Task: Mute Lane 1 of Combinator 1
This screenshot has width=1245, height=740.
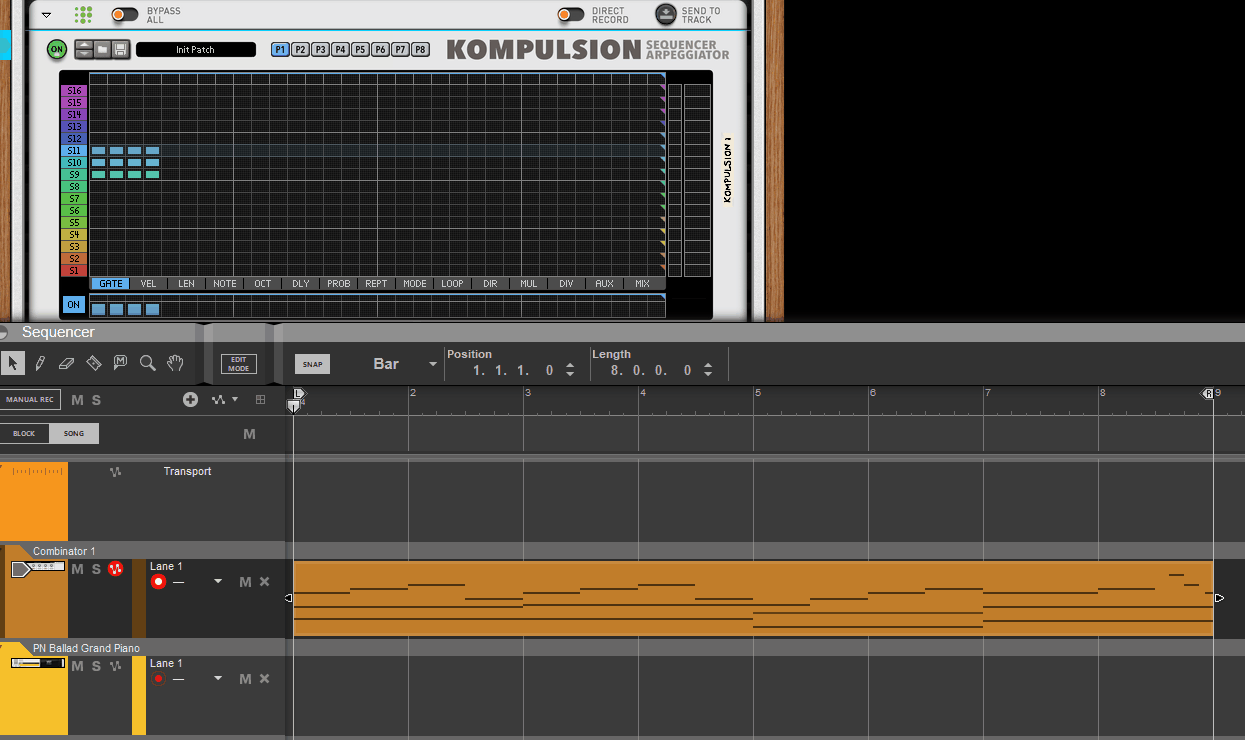Action: 245,582
